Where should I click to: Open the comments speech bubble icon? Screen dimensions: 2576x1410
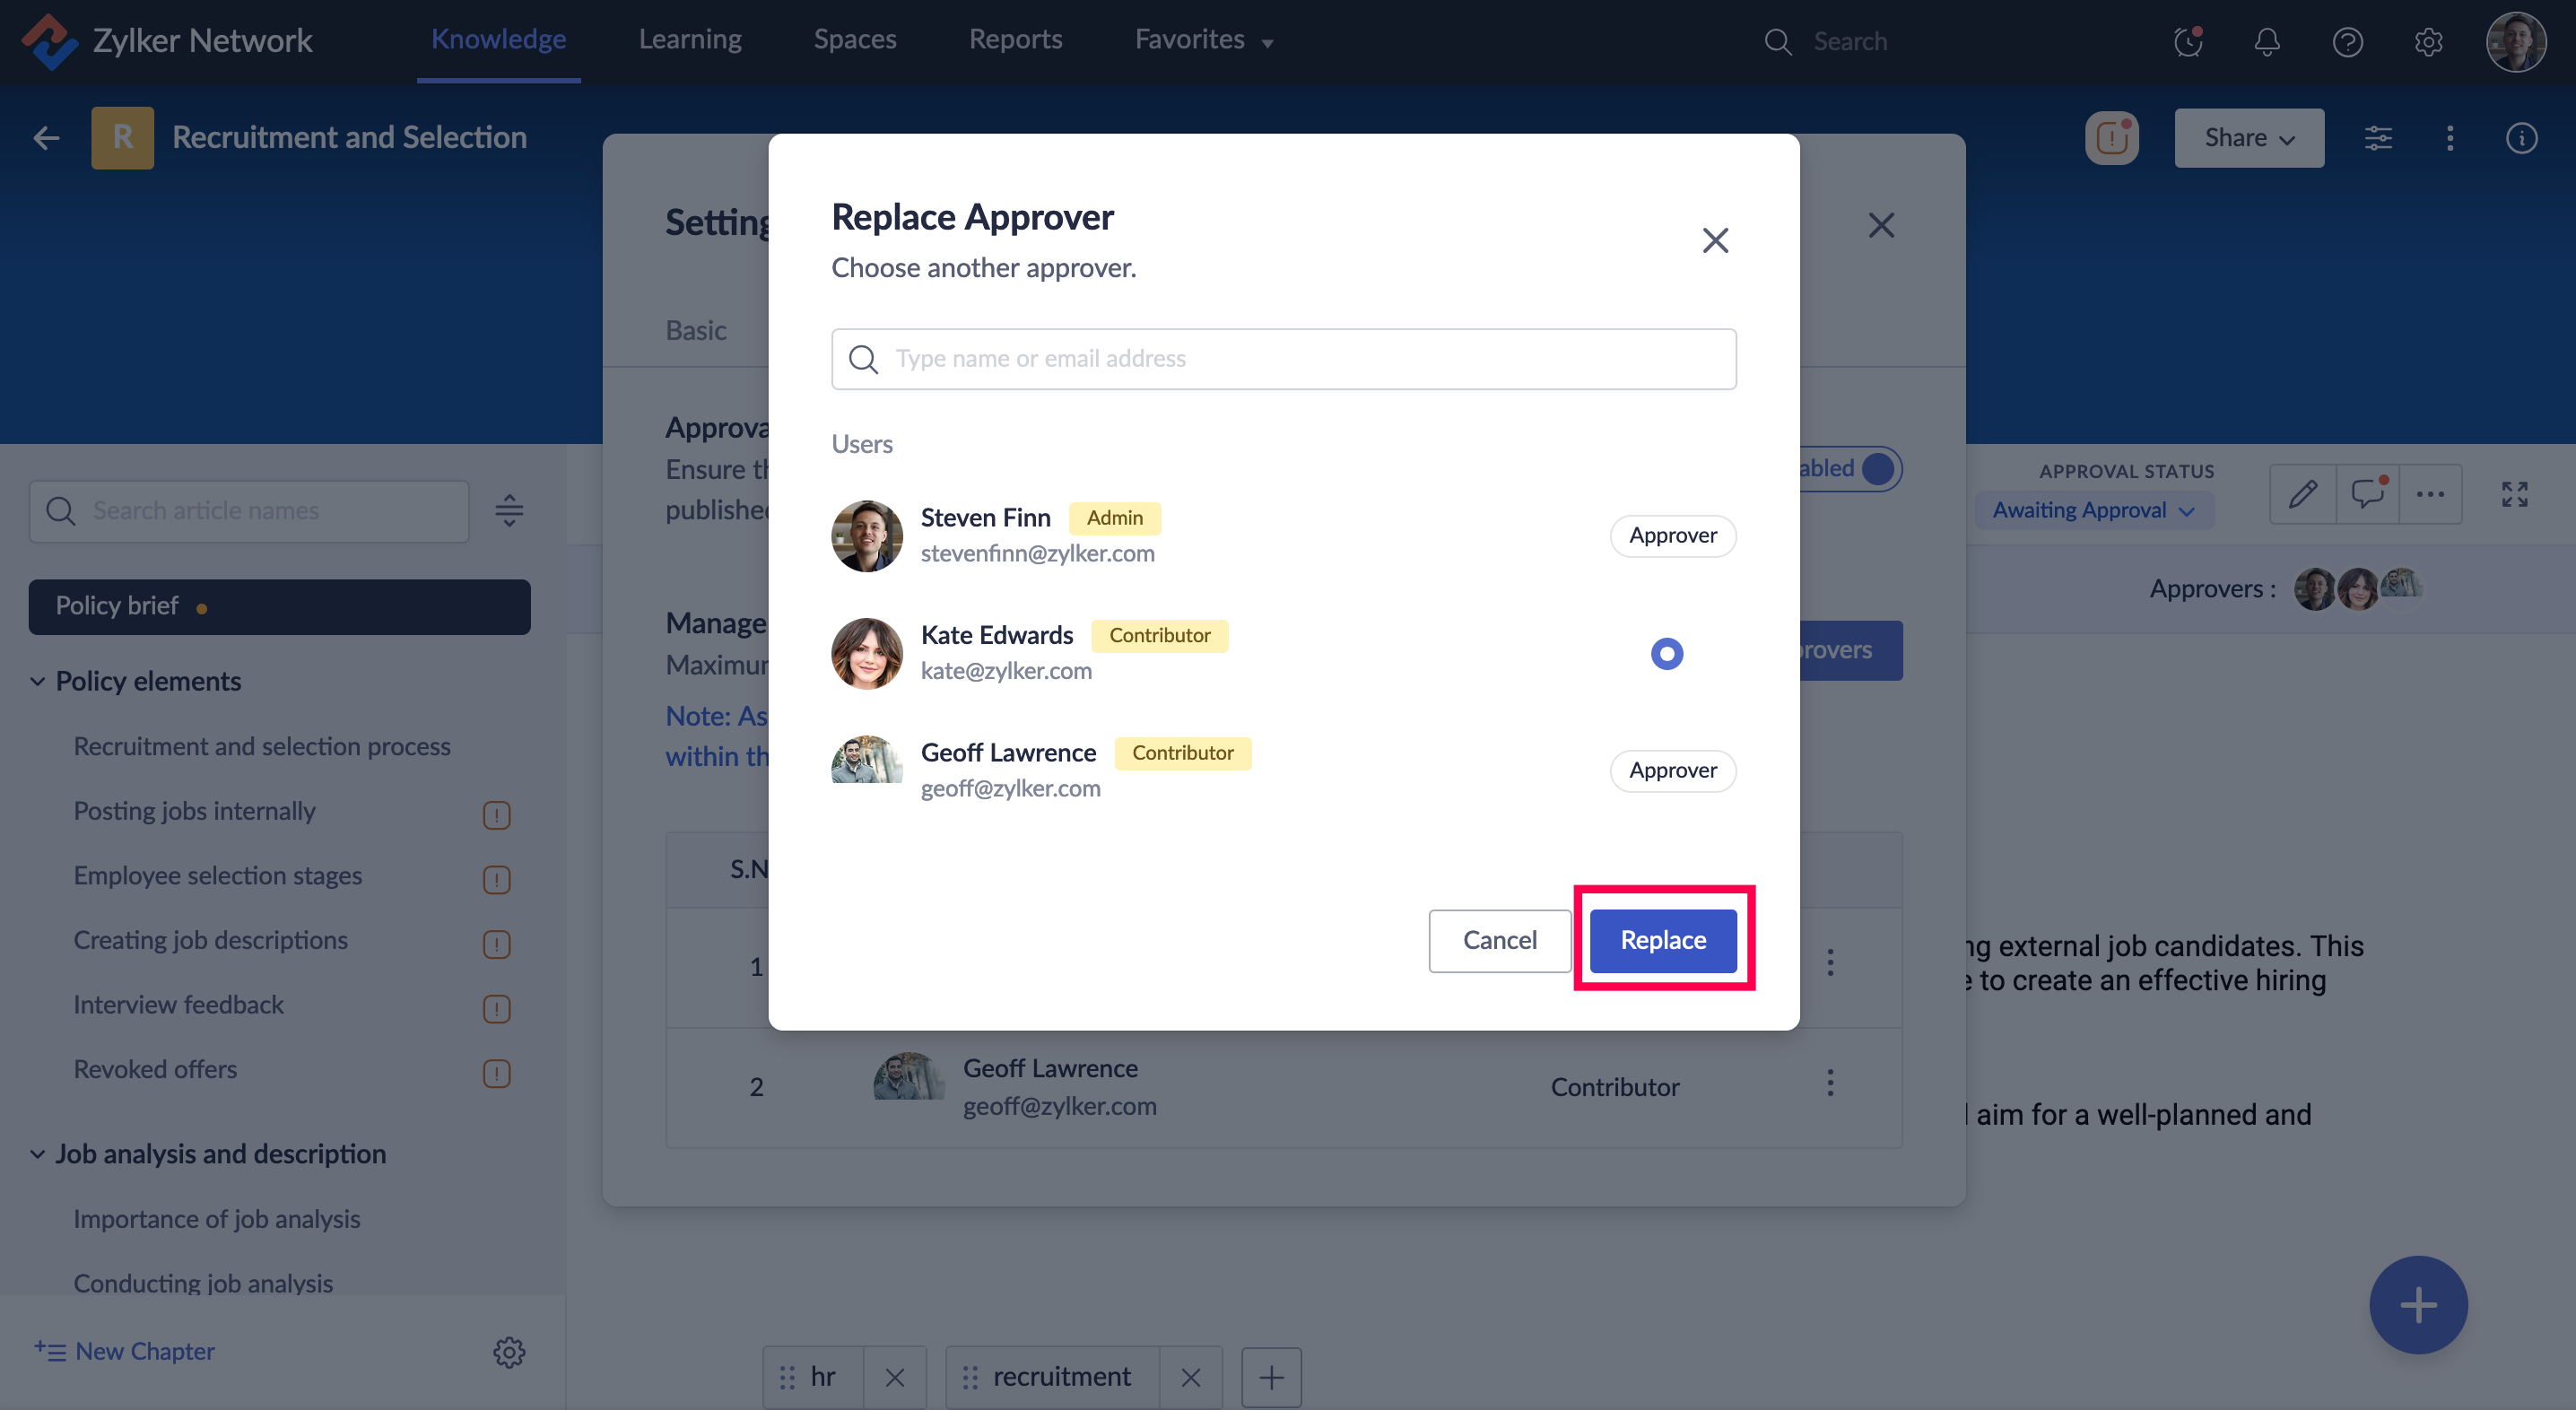pos(2367,494)
